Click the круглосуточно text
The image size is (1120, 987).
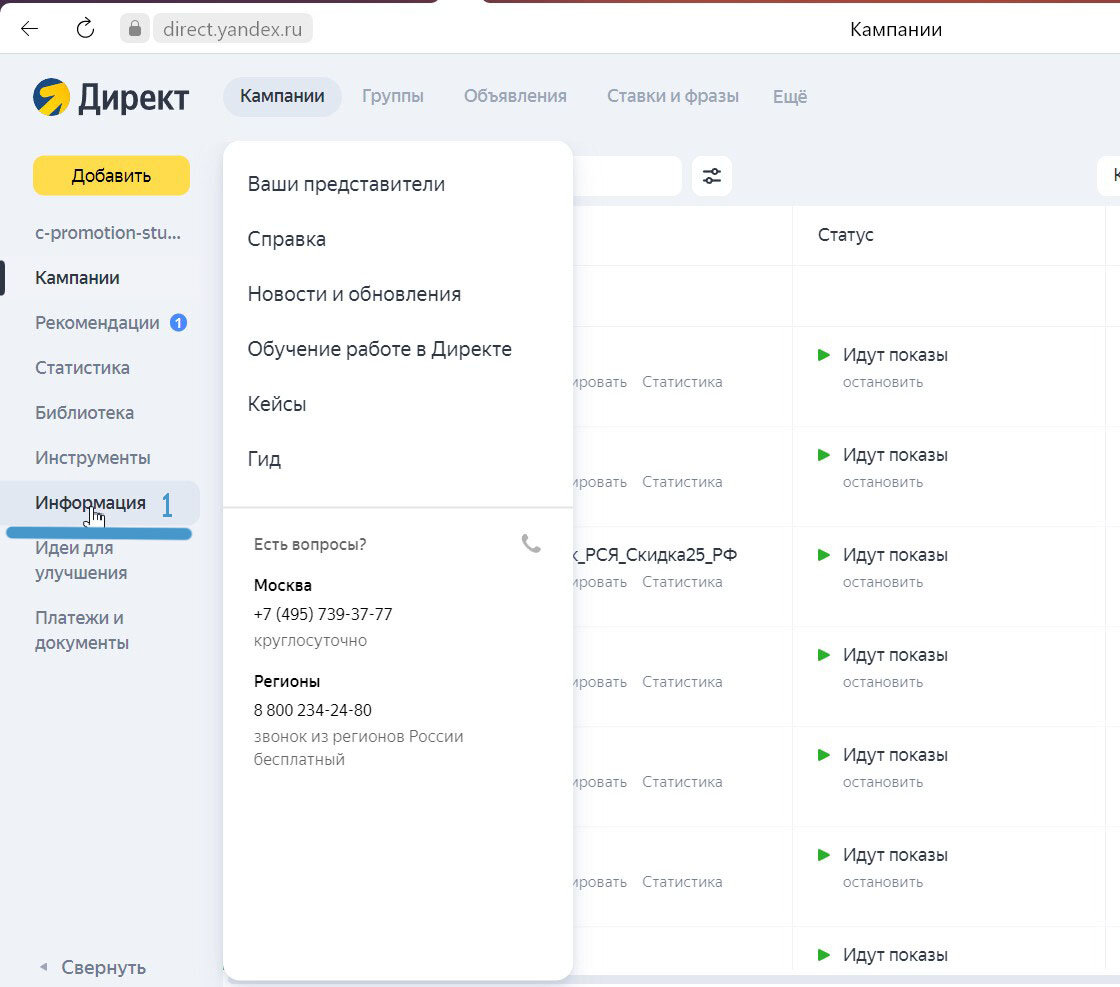310,641
